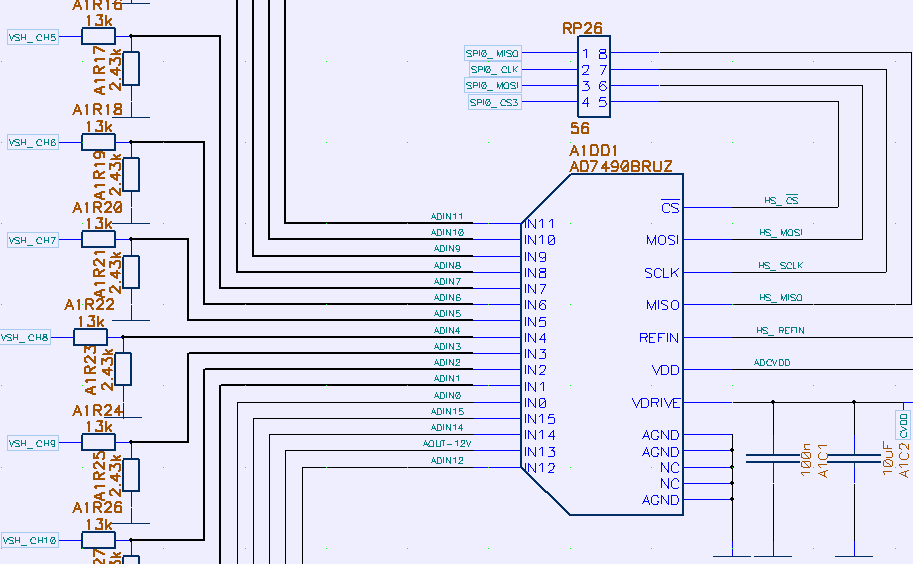The image size is (913, 564).
Task: Click the AOUT-12V net label
Action: pos(446,443)
